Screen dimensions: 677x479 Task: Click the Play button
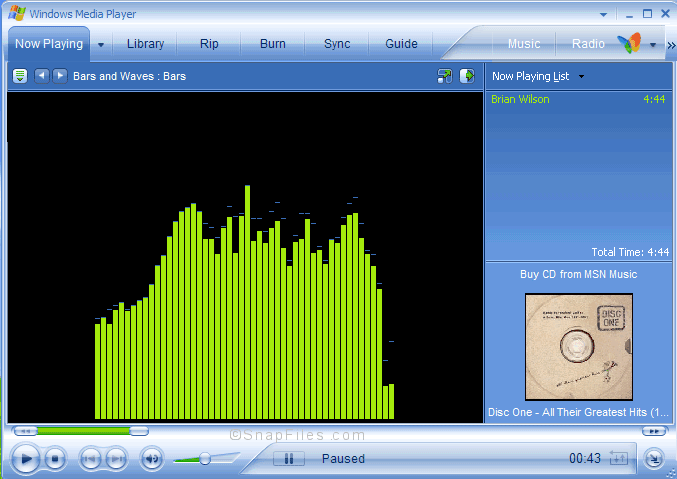[x=25, y=458]
